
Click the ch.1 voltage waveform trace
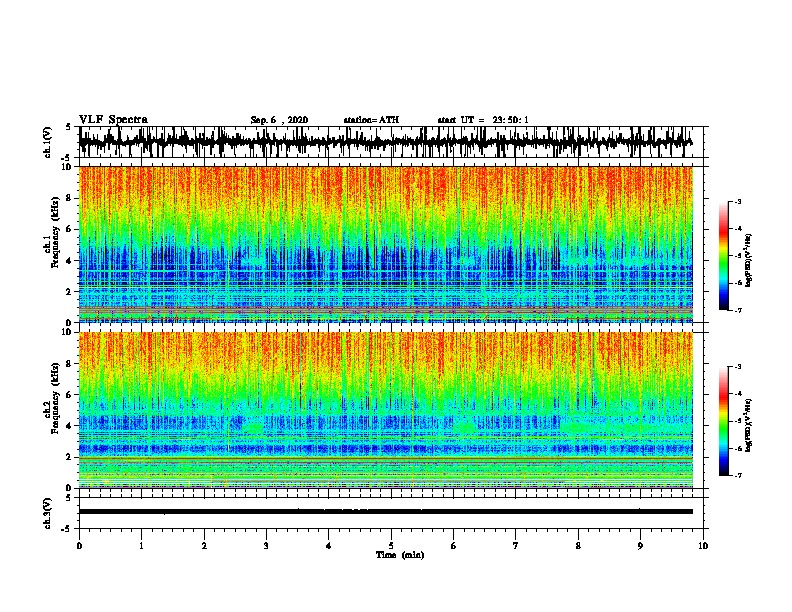pyautogui.click(x=386, y=141)
